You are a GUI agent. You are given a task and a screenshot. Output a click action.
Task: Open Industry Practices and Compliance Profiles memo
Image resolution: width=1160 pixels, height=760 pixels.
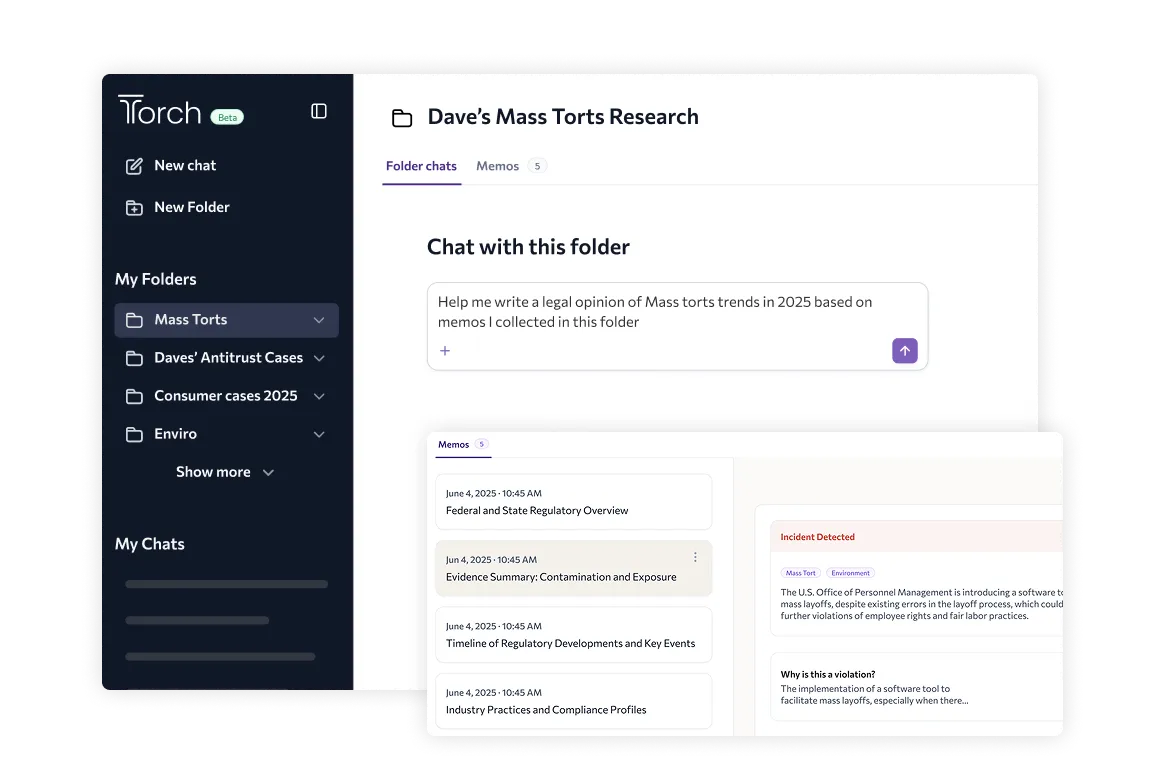coord(573,702)
